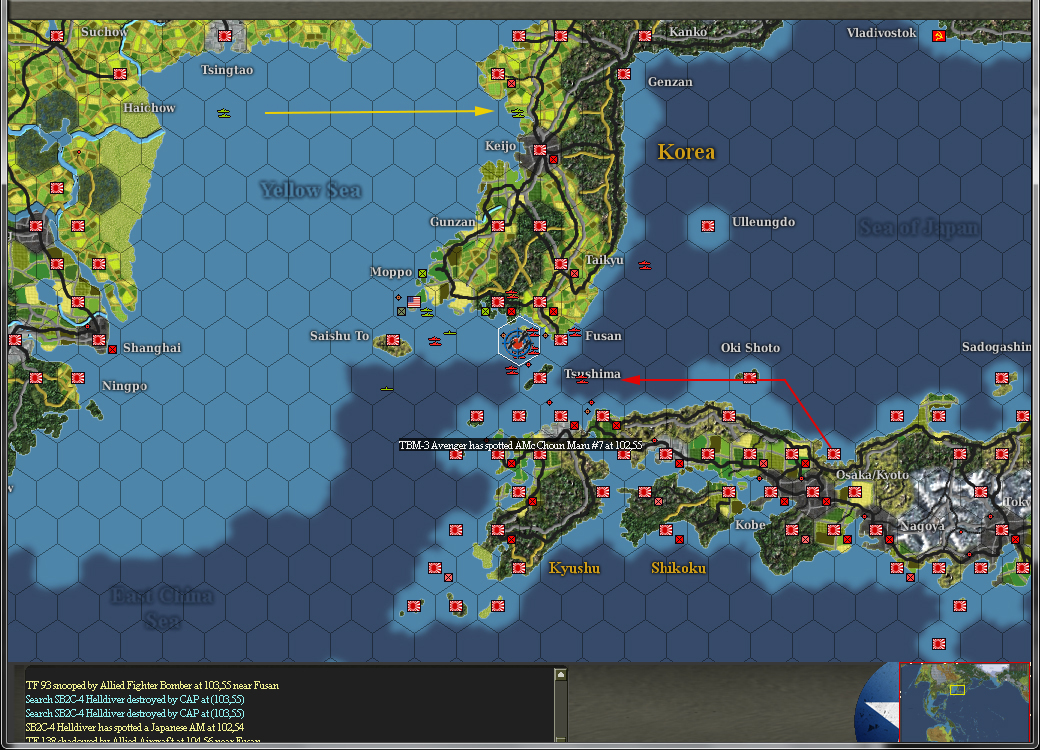Select the Japanese base at Kanko
This screenshot has height=750, width=1040.
pyautogui.click(x=645, y=36)
